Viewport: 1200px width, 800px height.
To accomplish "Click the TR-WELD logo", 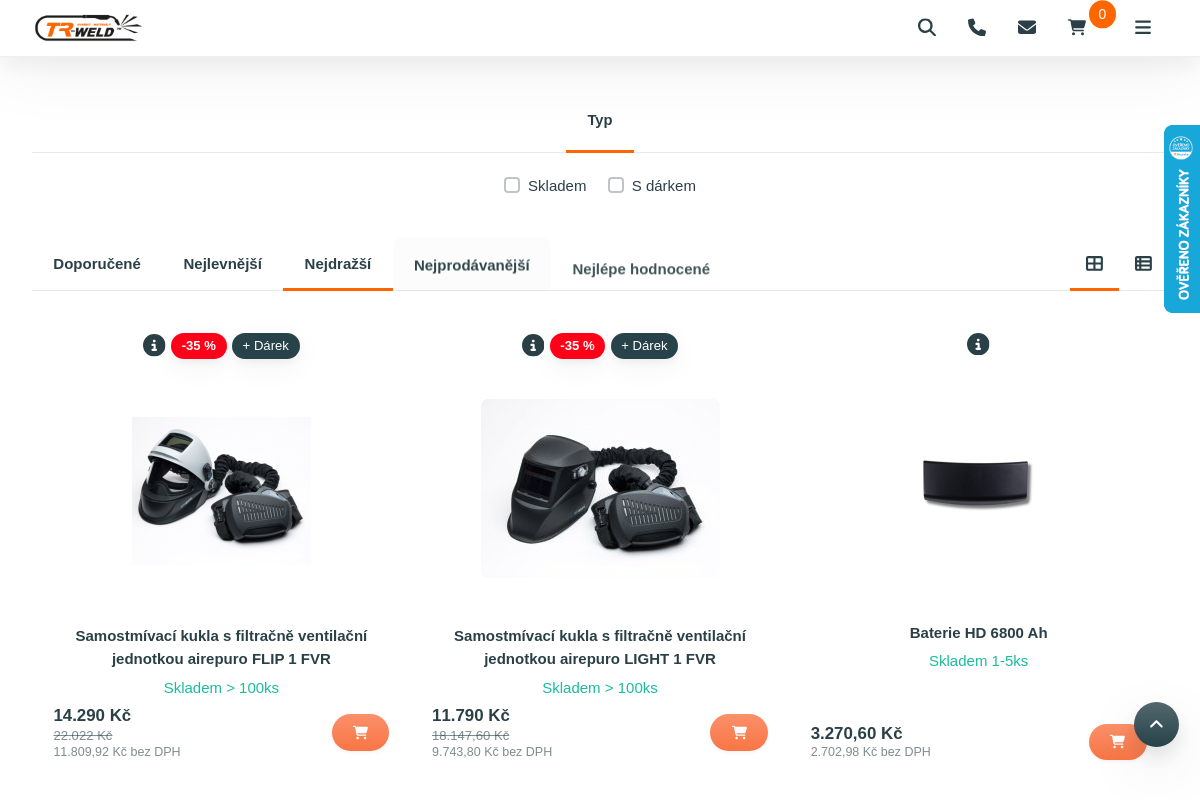I will tap(88, 28).
